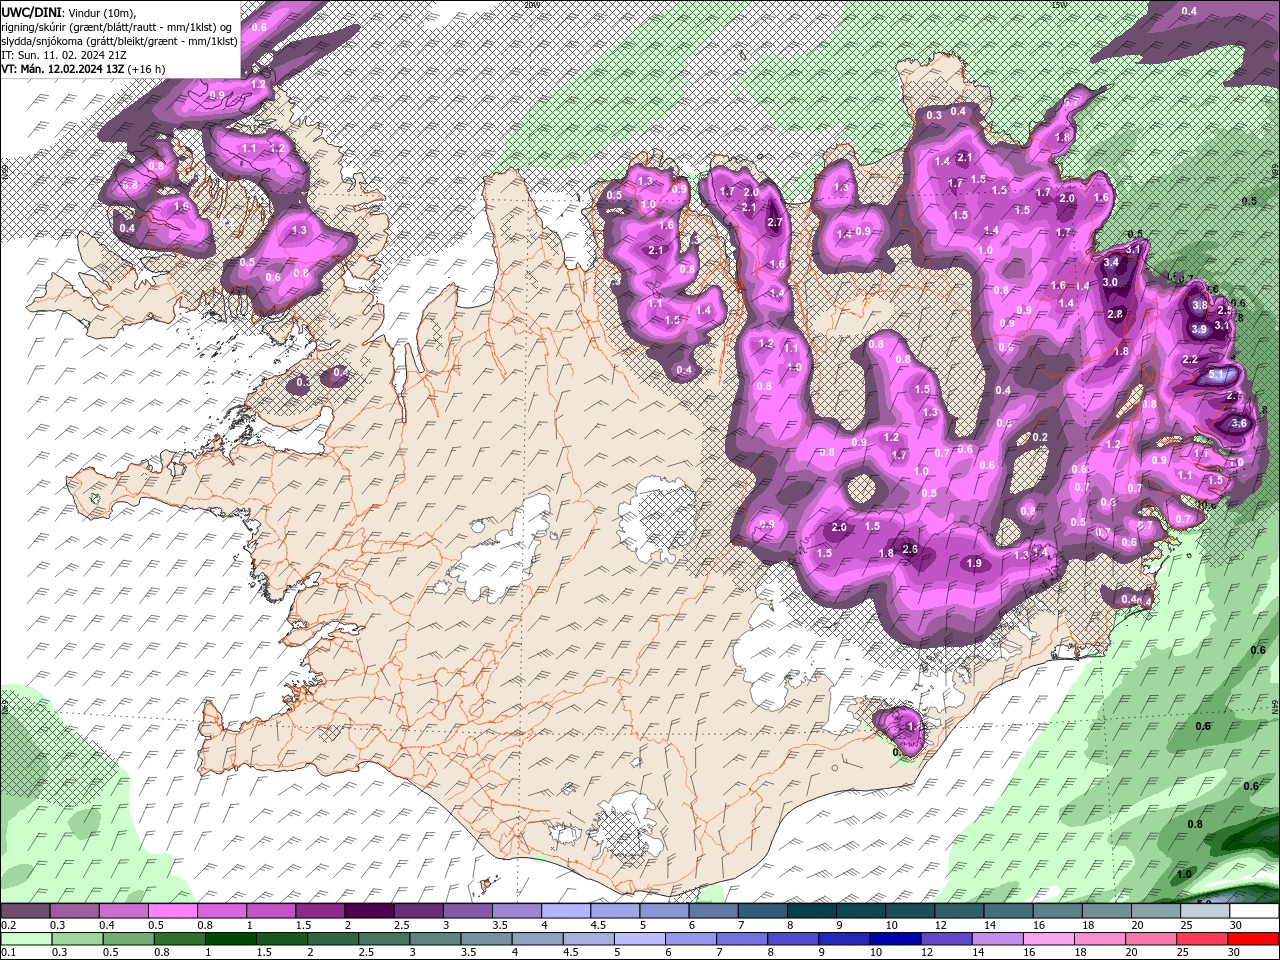Click the '2.2' snowfall value on the map
Screen dimensions: 1280x960
pos(1190,359)
